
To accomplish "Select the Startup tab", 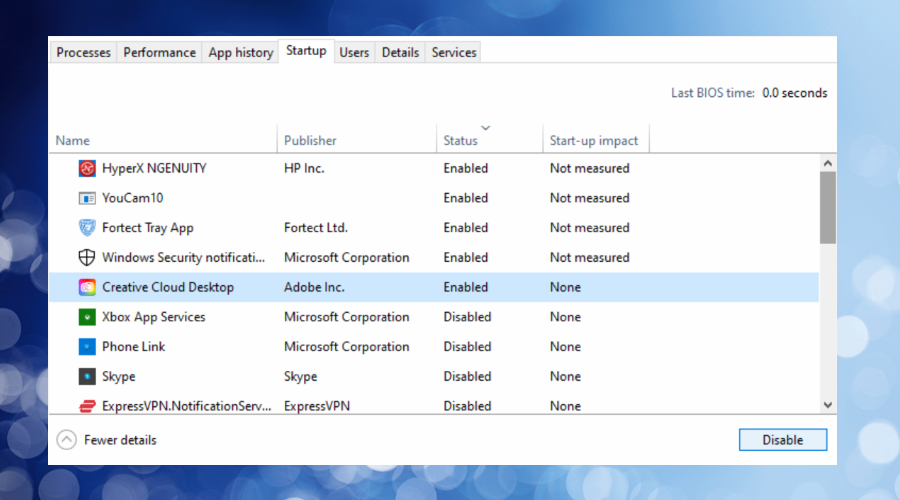I will tap(306, 51).
